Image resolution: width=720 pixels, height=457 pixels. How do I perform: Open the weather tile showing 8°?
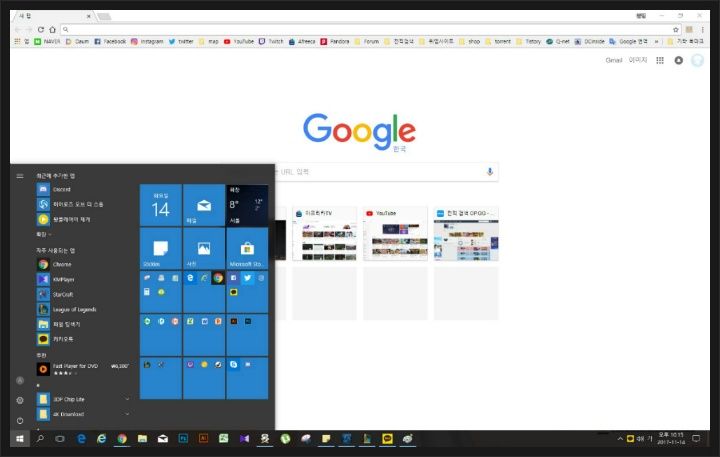pos(247,205)
